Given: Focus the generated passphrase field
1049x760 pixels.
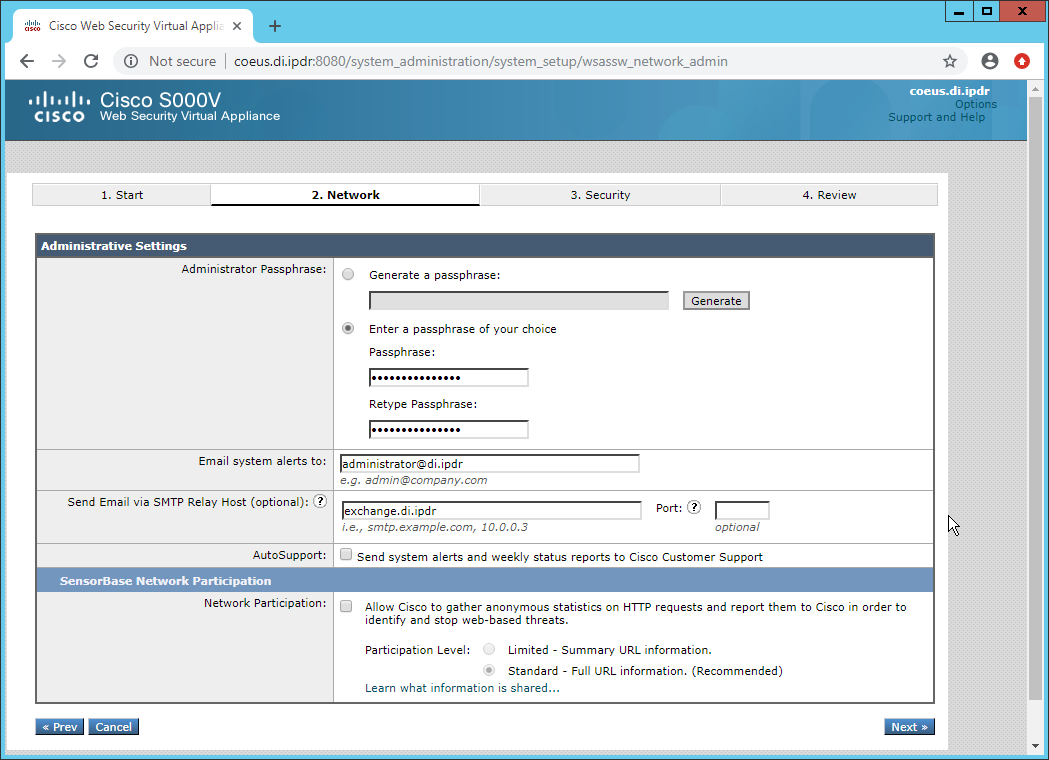Looking at the screenshot, I should pos(518,301).
